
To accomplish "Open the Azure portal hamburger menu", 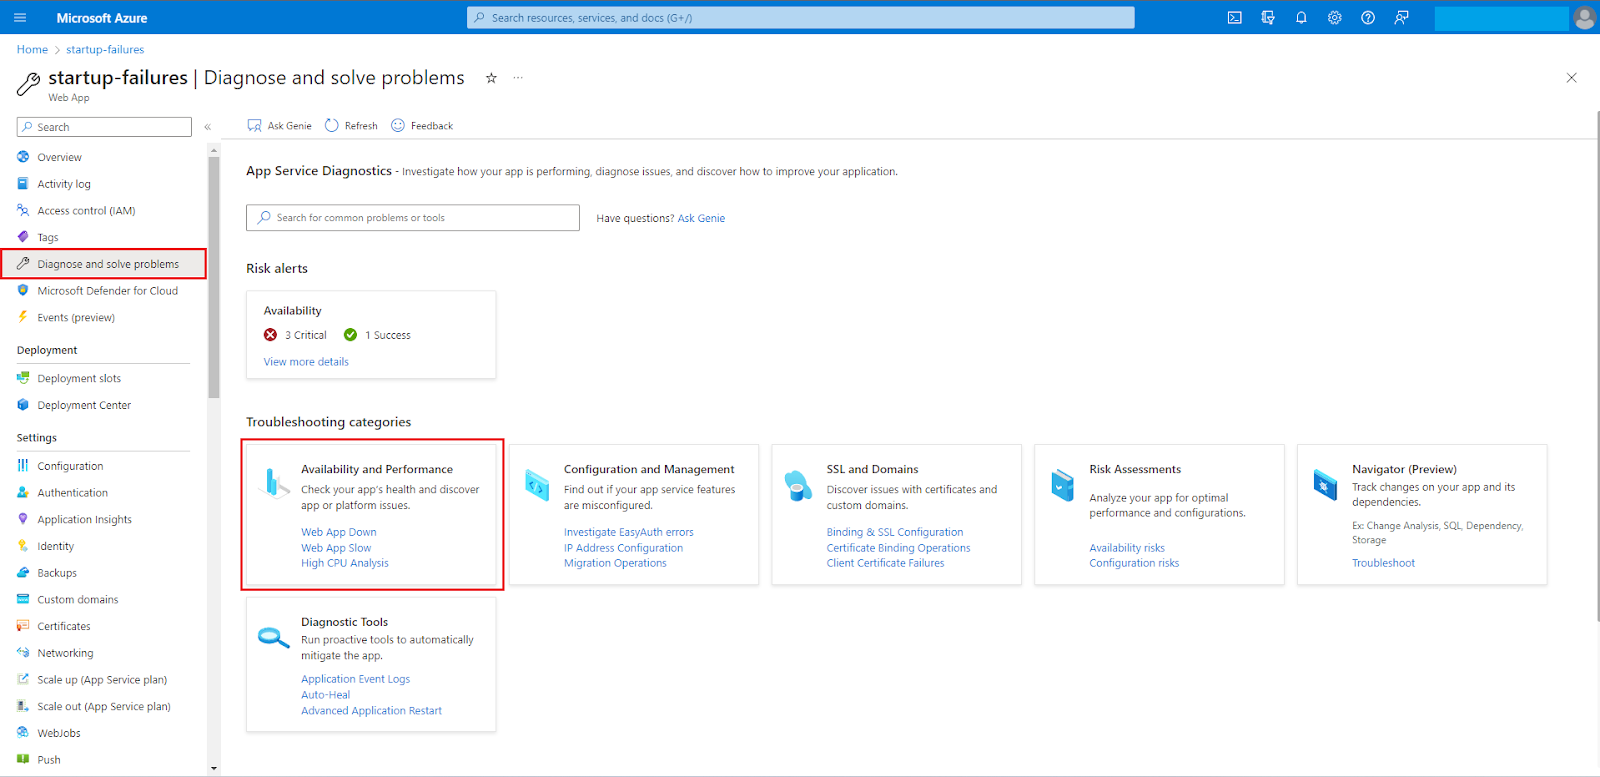I will point(20,18).
